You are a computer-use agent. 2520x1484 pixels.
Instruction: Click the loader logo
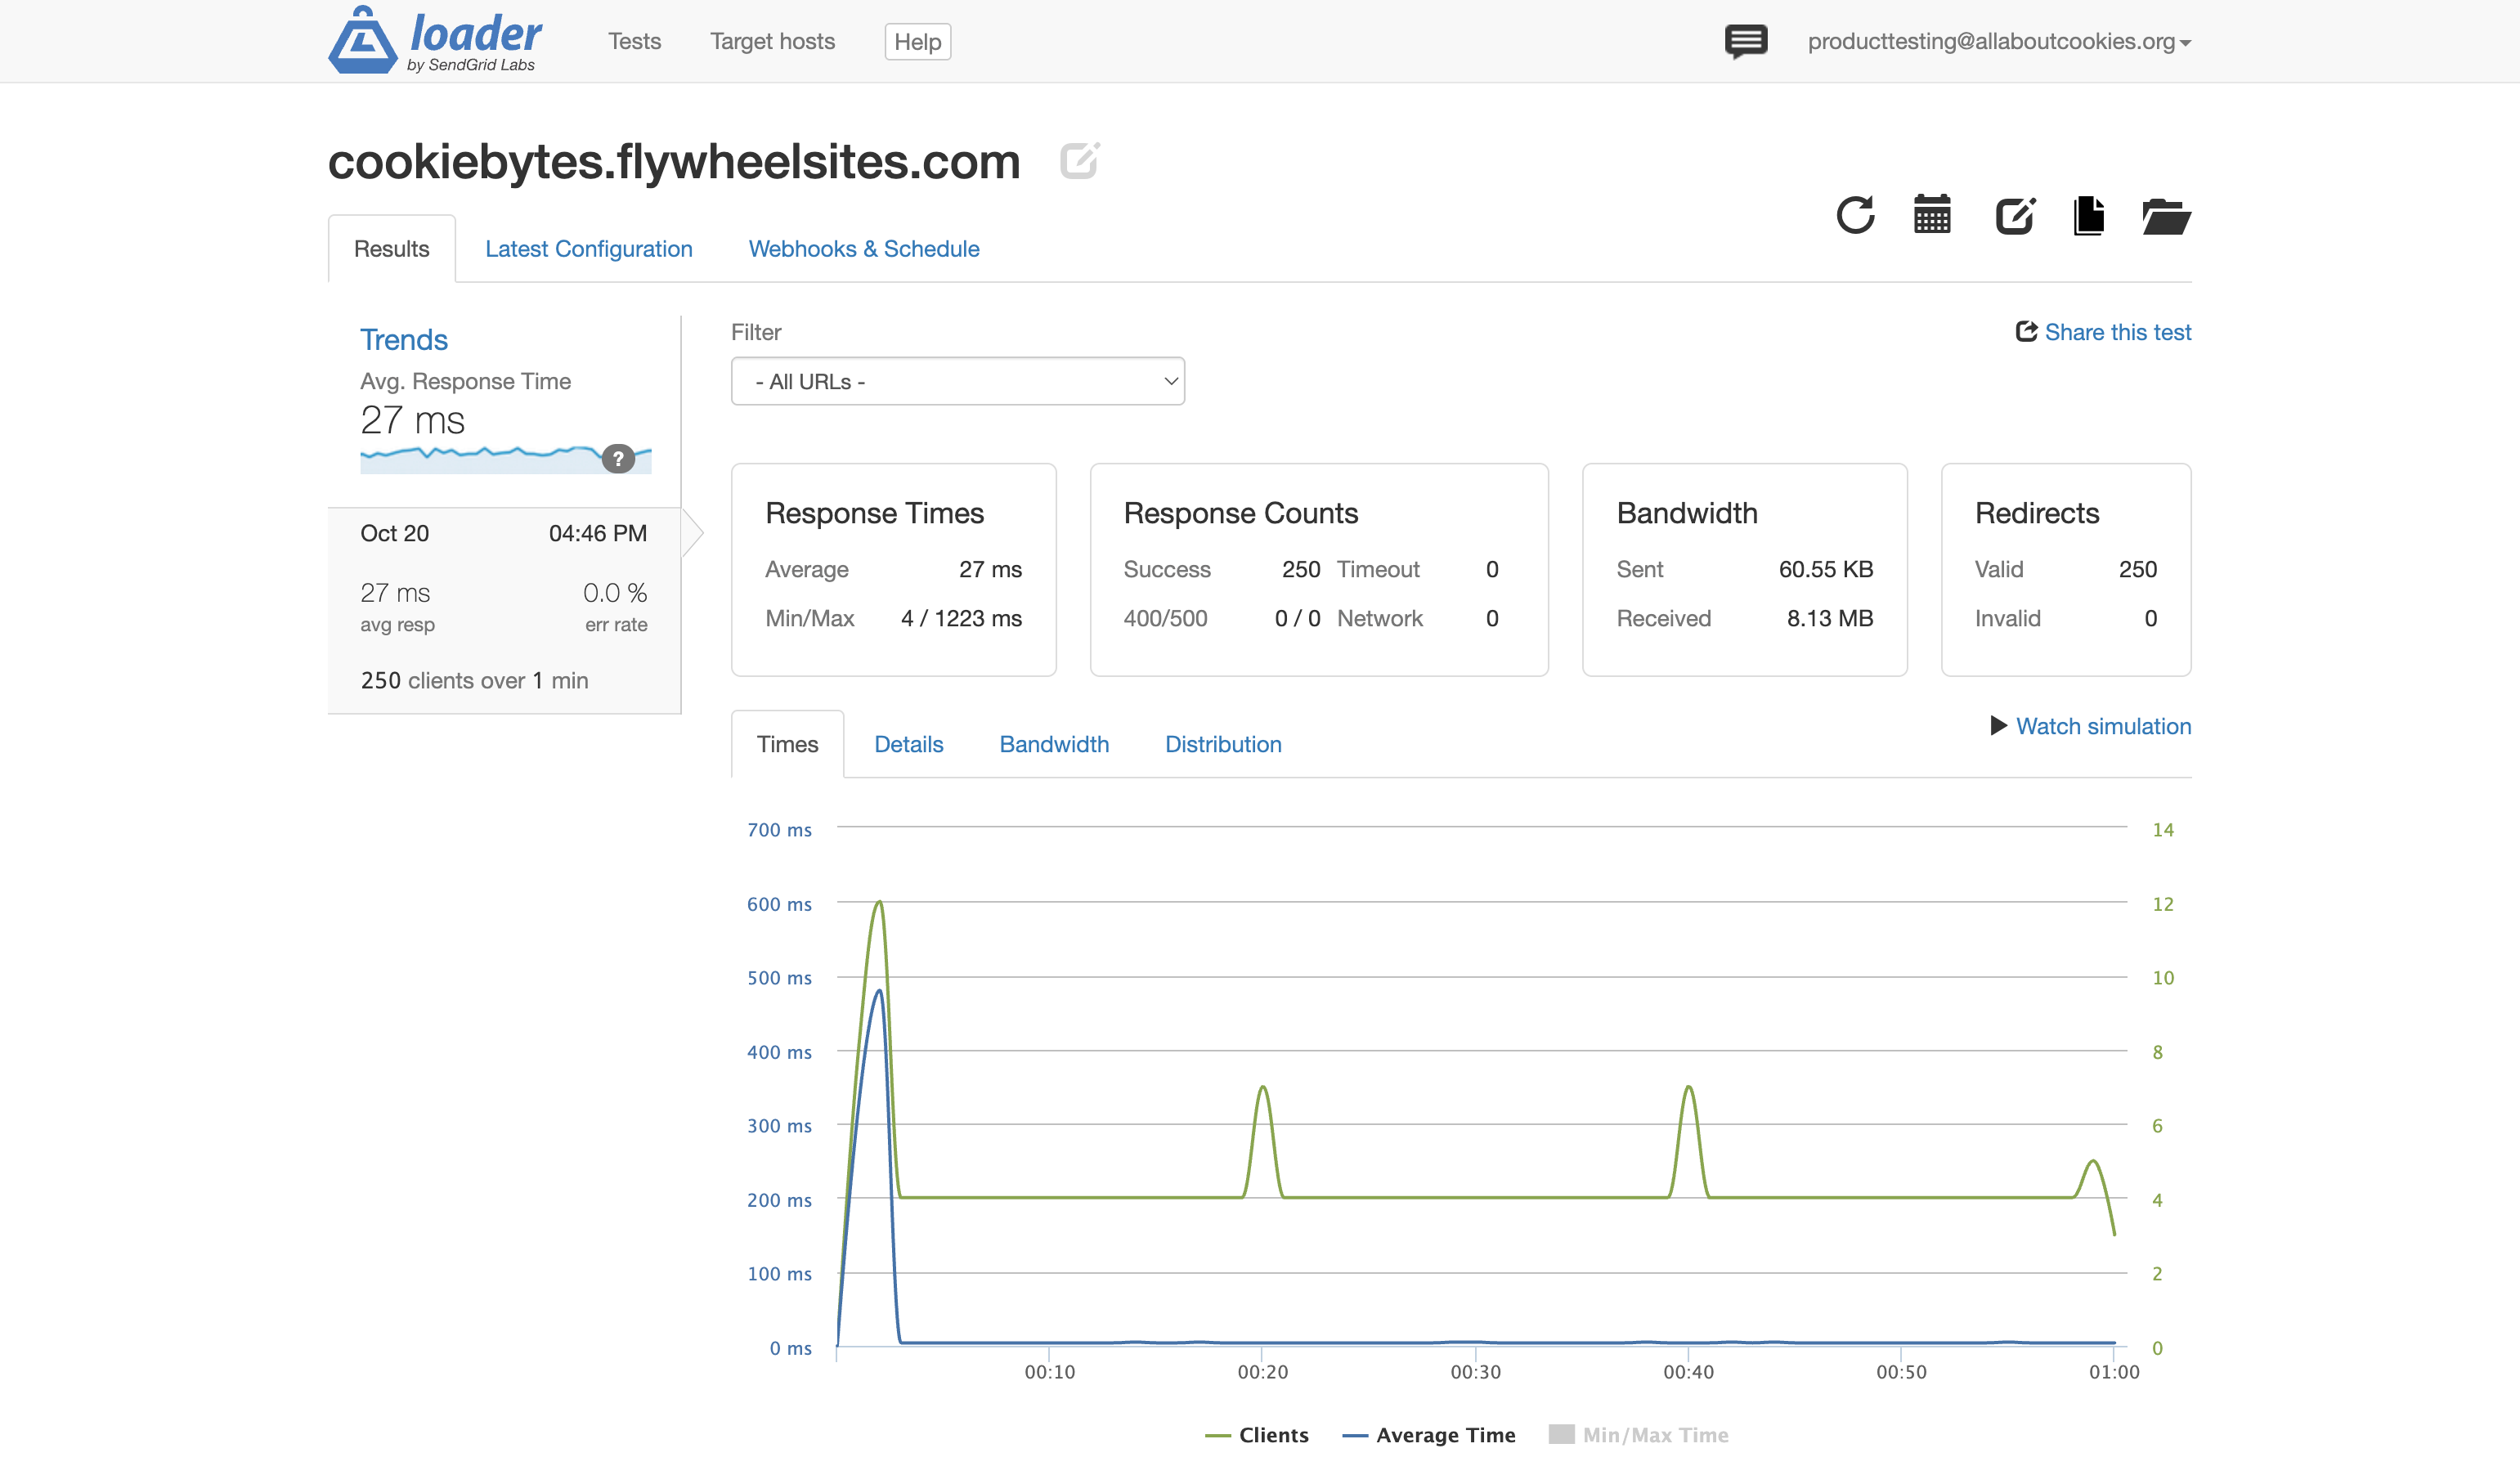coord(435,40)
